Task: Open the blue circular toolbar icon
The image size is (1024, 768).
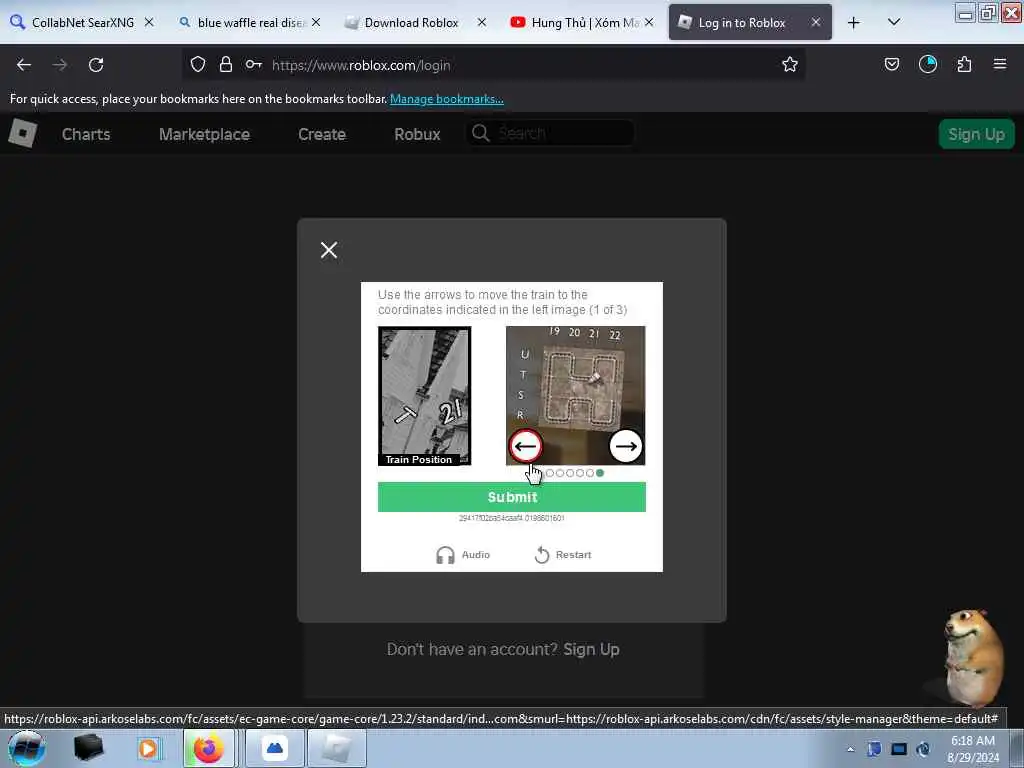Action: 928,65
